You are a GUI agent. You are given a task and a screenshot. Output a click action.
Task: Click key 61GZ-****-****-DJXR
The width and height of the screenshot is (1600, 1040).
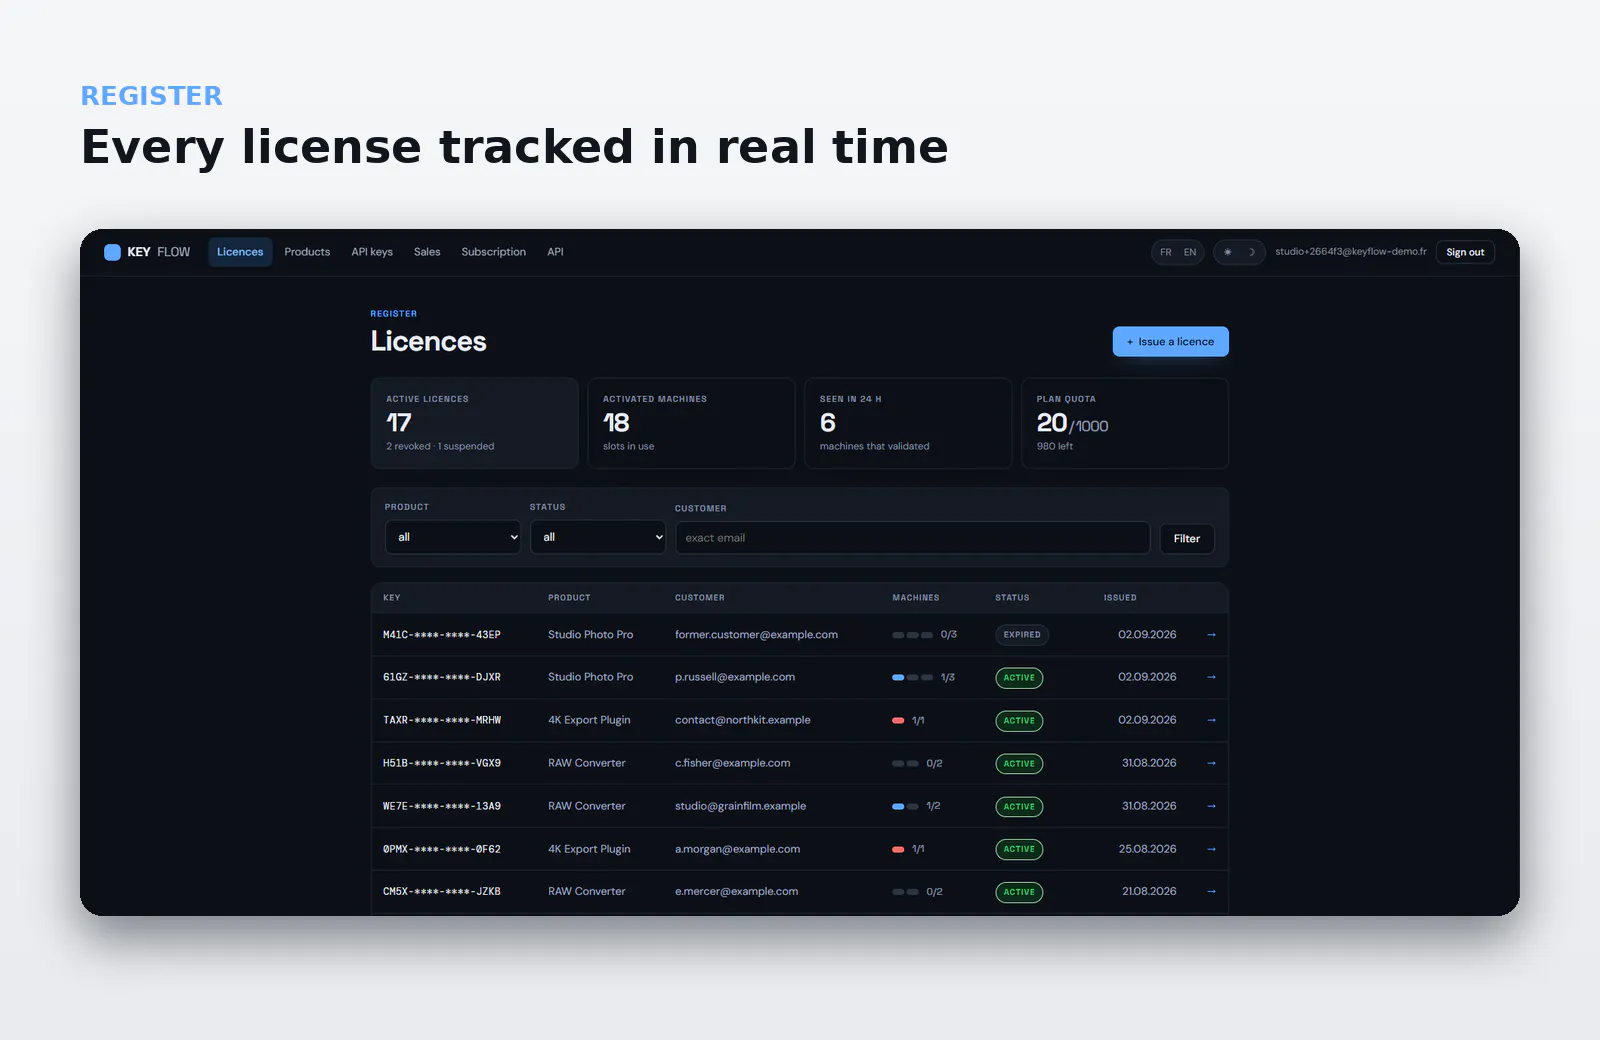click(x=442, y=677)
